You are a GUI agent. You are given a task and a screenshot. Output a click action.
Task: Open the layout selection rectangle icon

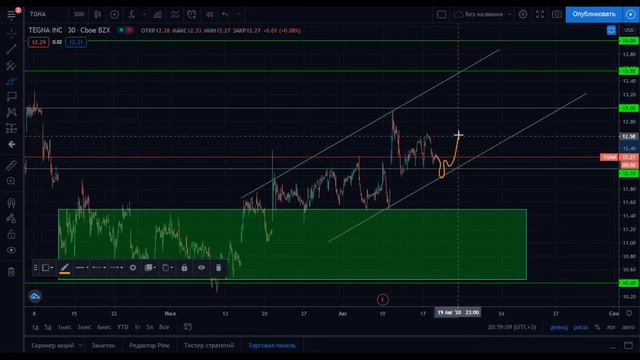441,14
